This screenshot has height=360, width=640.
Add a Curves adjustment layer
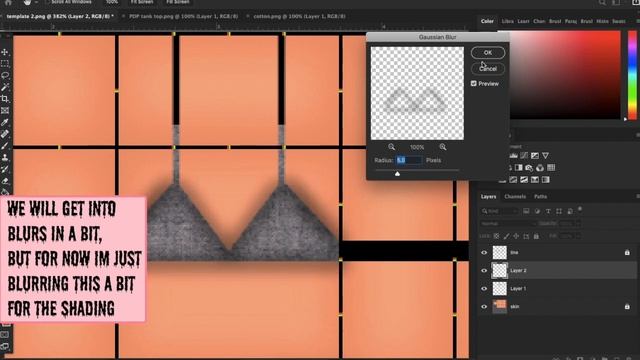click(524, 156)
